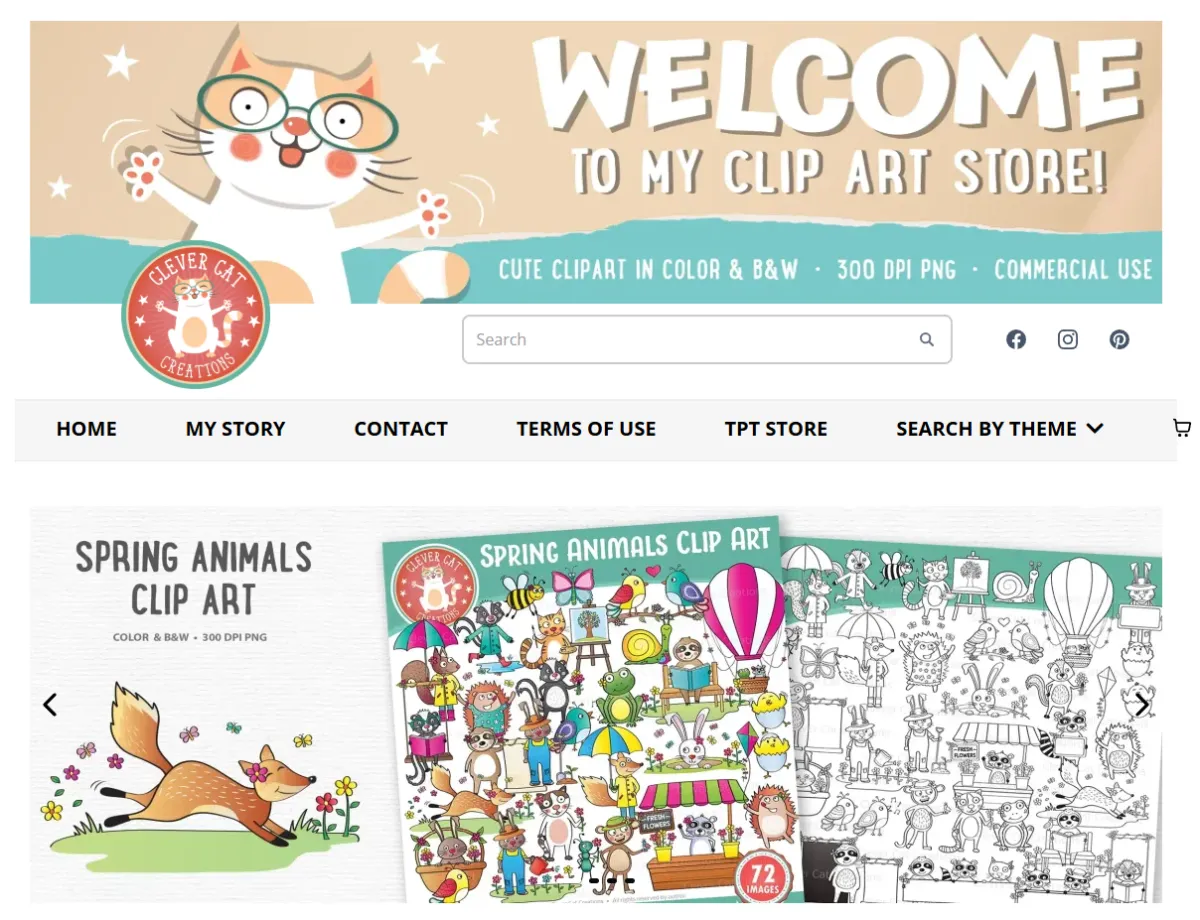Open the Contact page
Screen dimensions: 1200x920
click(x=401, y=429)
